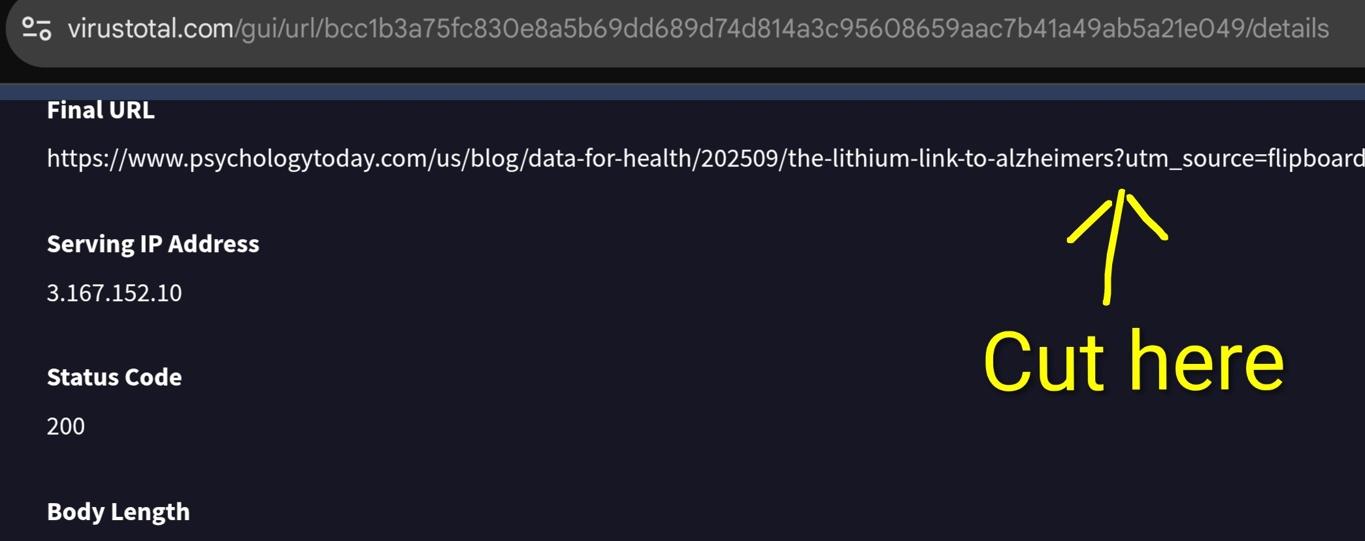Select the "Body Length" heading
Screen dimensions: 1365x541
click(x=118, y=511)
